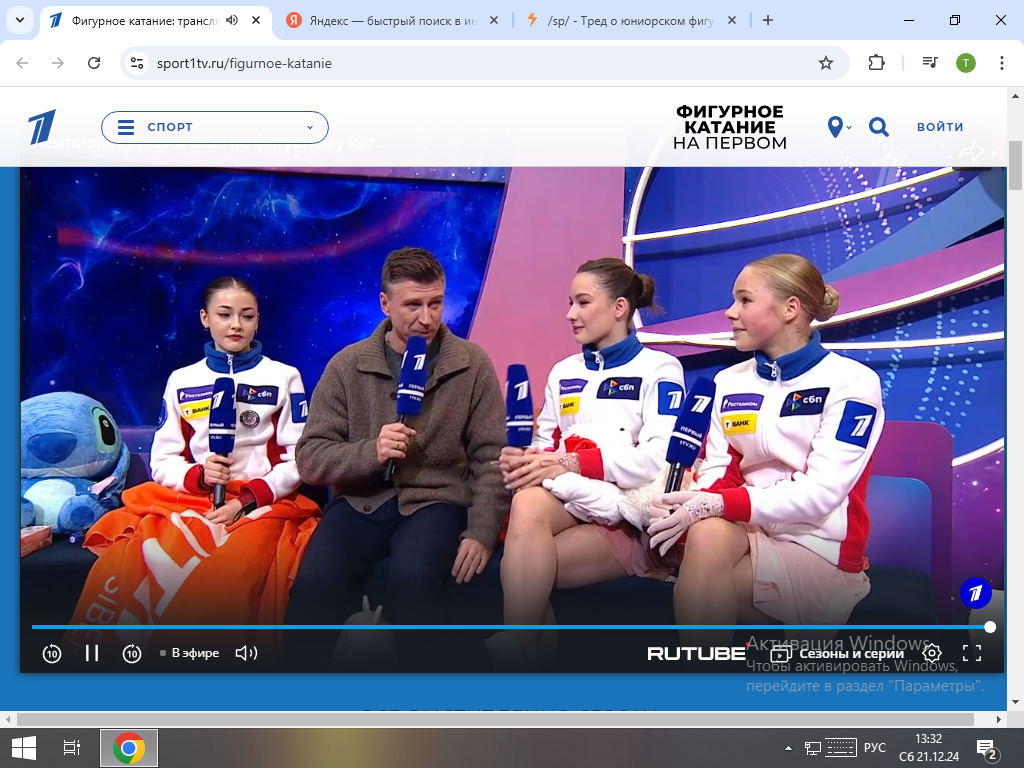This screenshot has width=1024, height=768.
Task: Pause the live video stream
Action: pos(92,653)
